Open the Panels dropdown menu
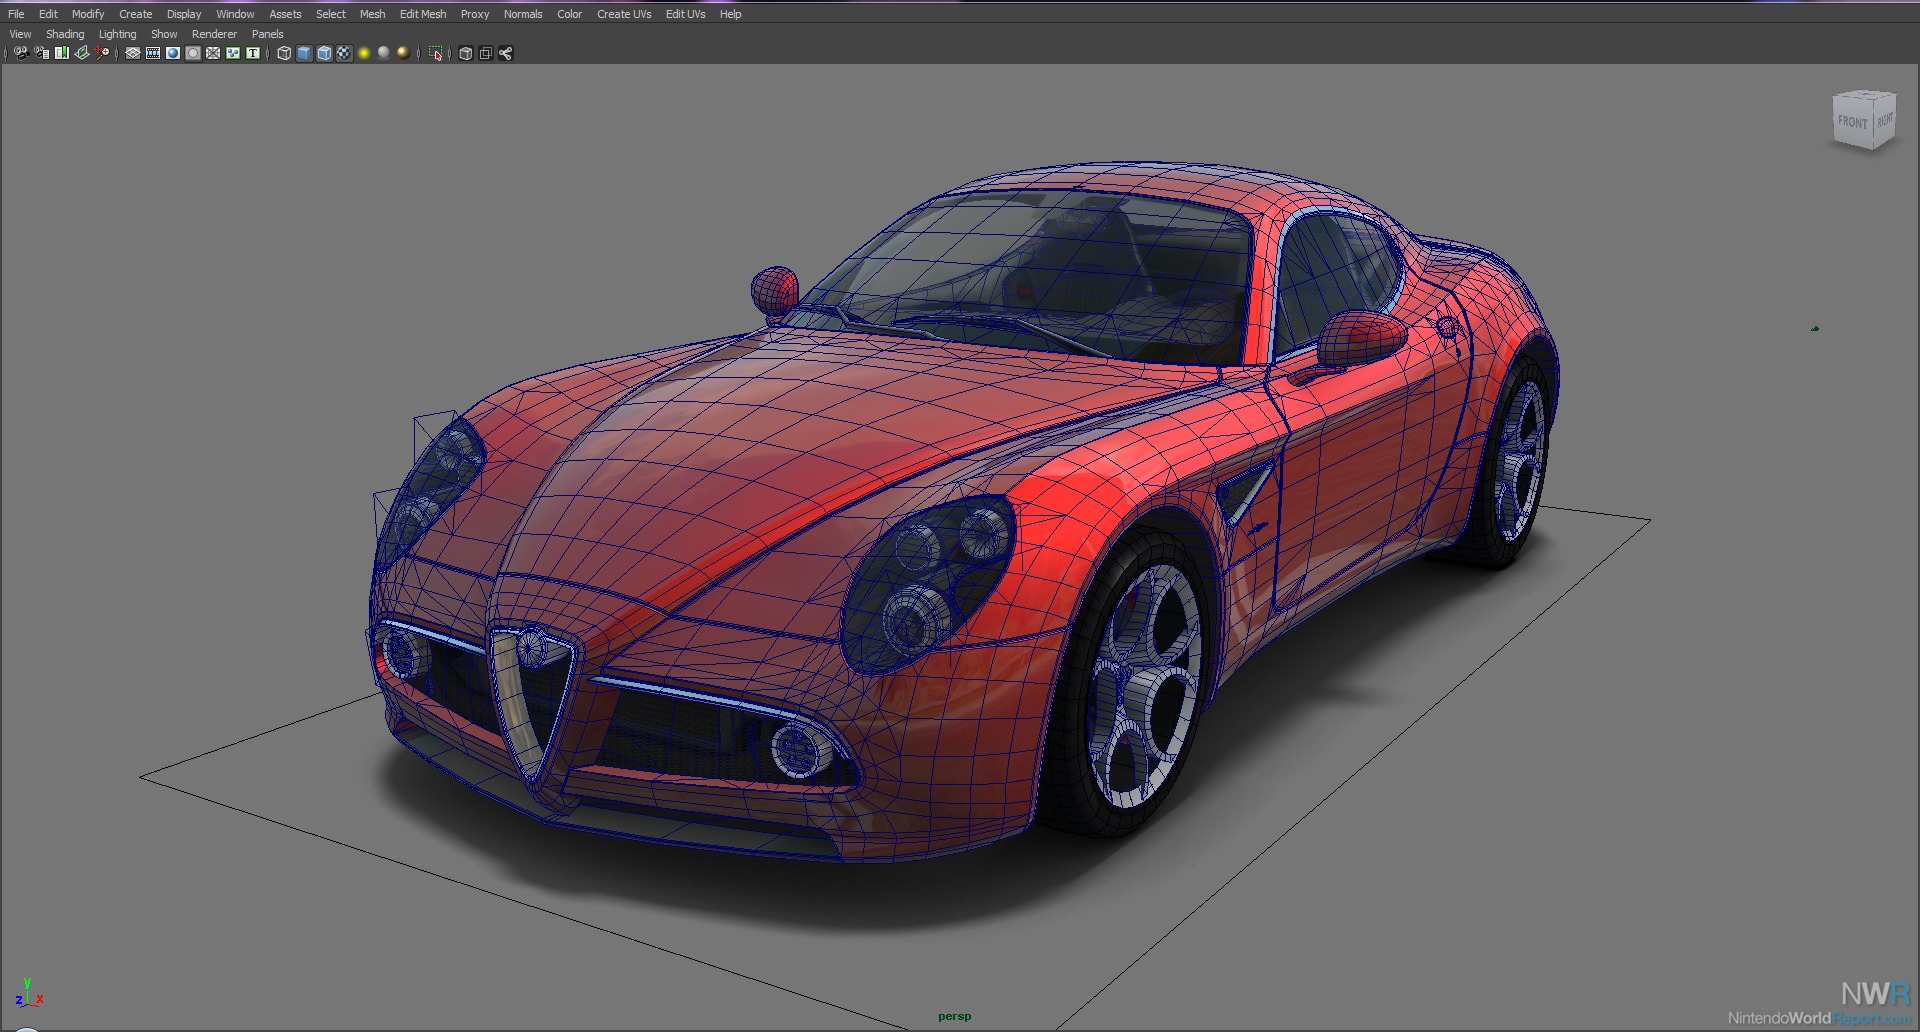This screenshot has height=1032, width=1920. (x=267, y=34)
